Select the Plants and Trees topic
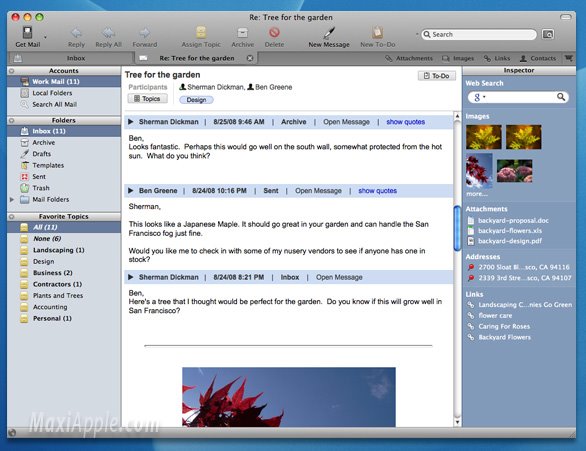The image size is (586, 451). tap(64, 296)
